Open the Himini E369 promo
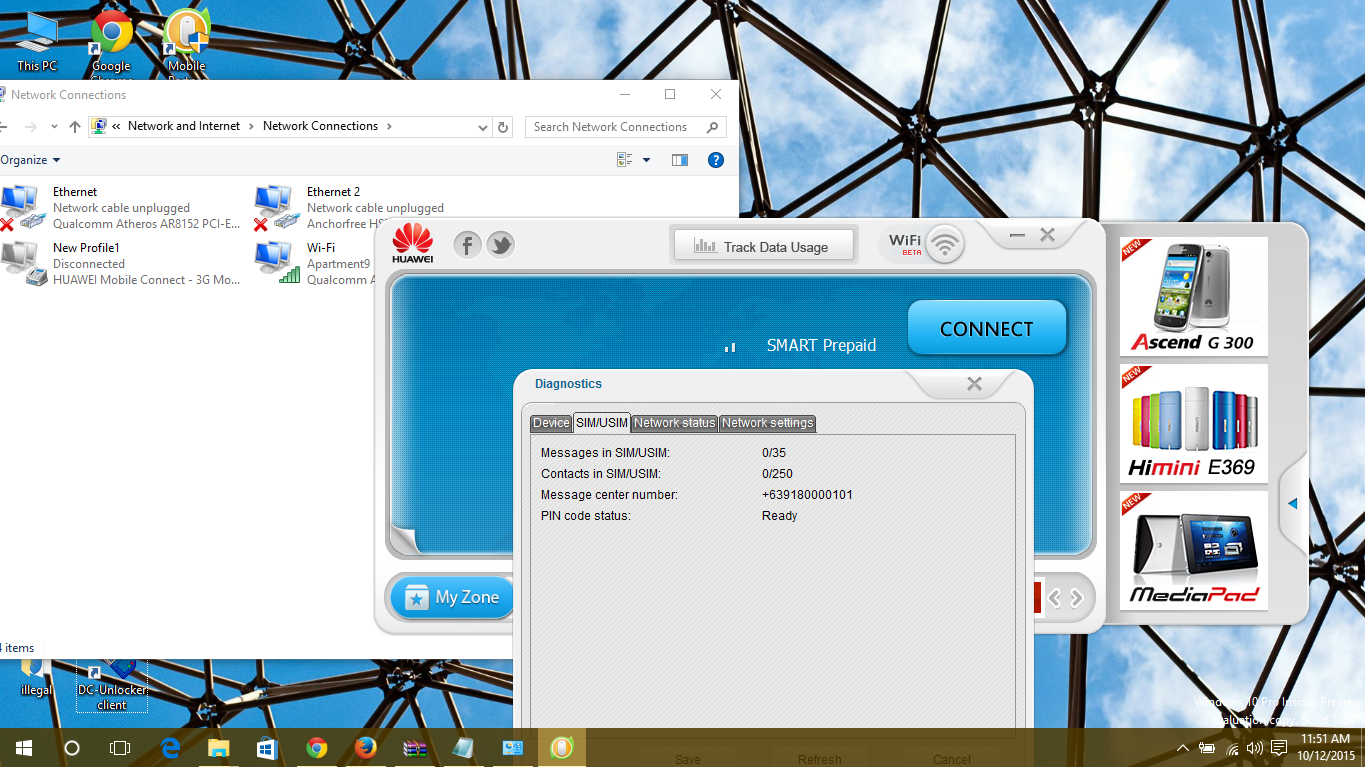 click(1194, 423)
